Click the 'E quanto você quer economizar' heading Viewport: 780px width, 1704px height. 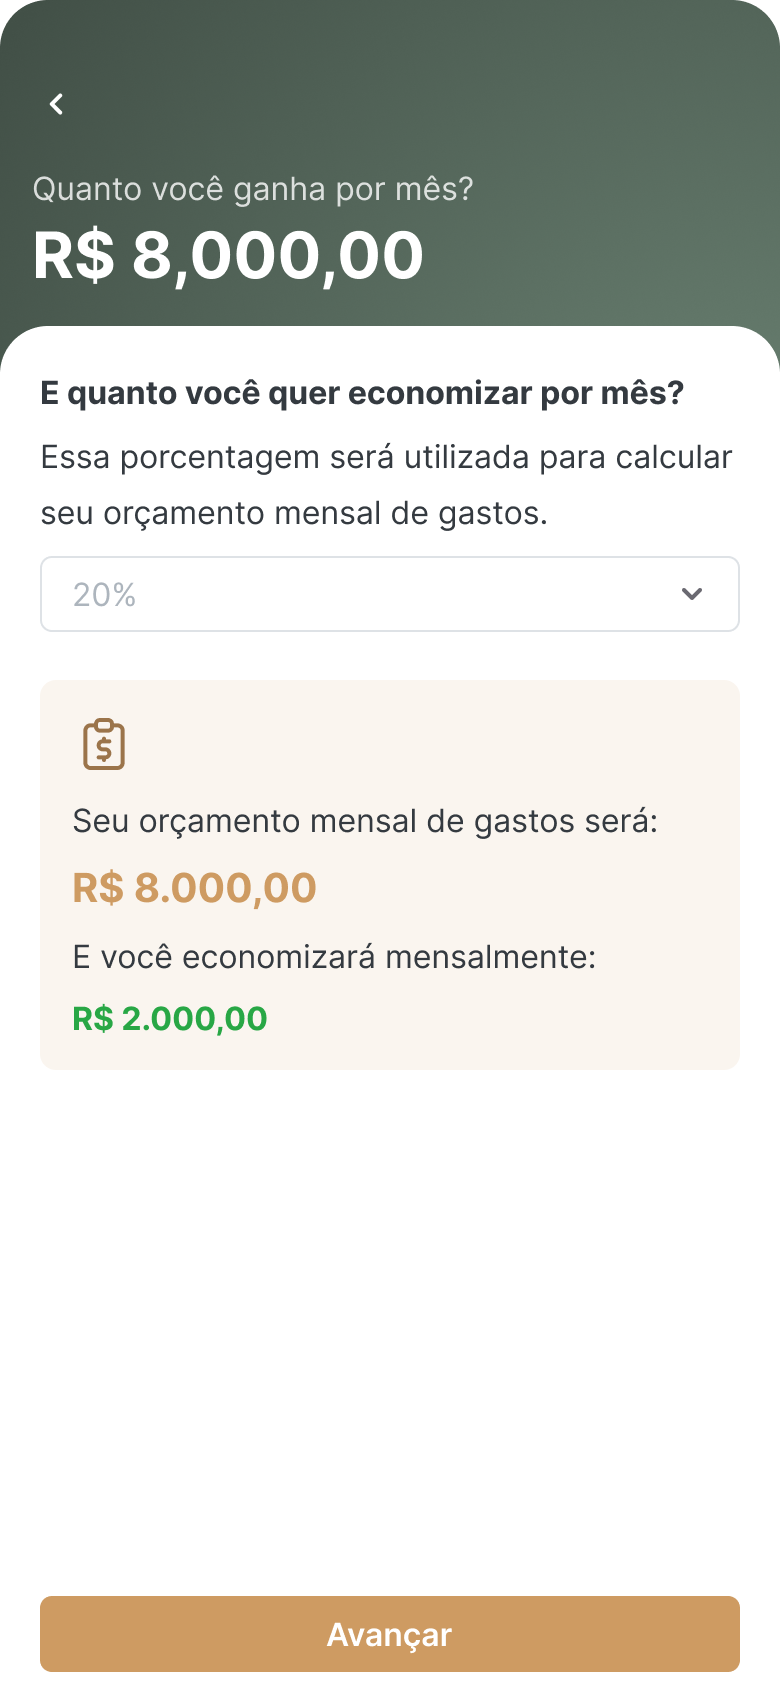tap(362, 393)
